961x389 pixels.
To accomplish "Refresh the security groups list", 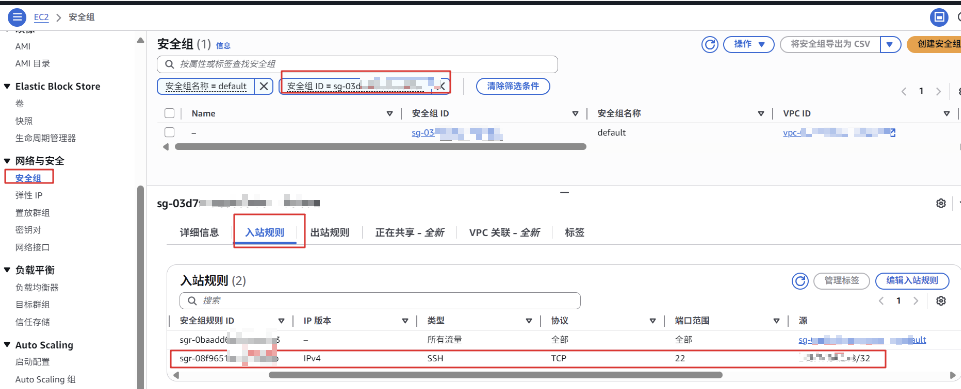I will tap(710, 44).
